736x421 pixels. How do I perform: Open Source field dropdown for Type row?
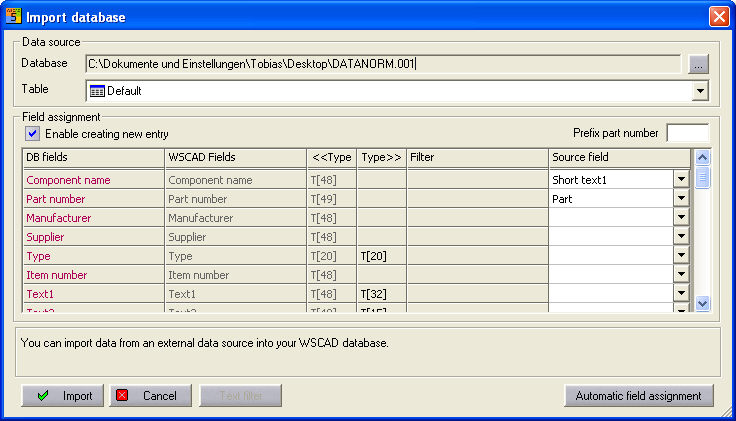(681, 255)
